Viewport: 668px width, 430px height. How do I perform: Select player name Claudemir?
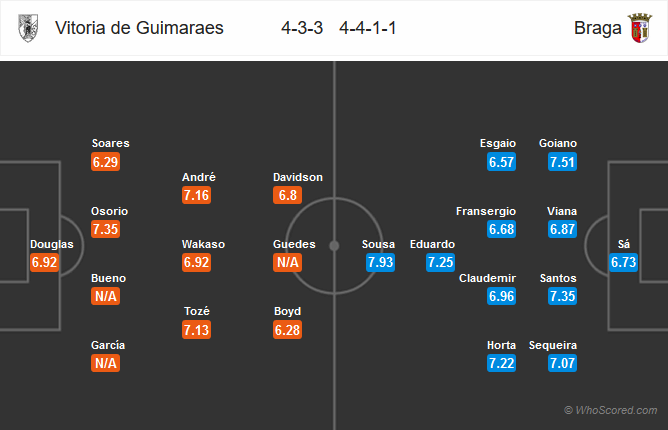point(487,278)
